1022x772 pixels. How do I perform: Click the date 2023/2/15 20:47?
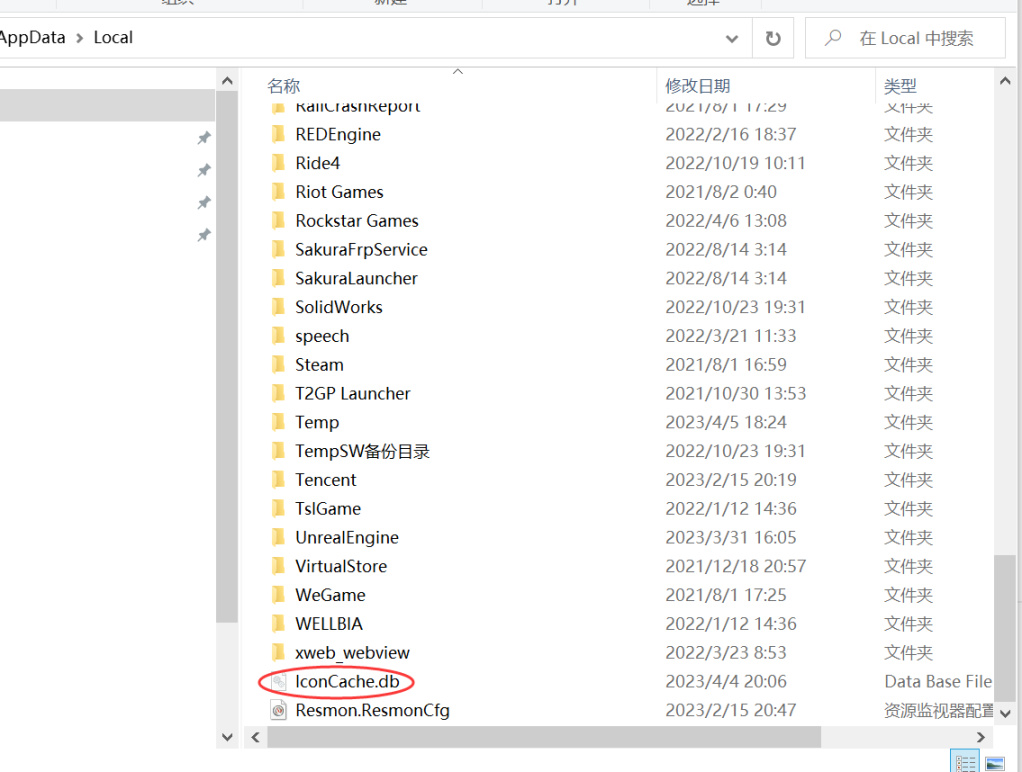[x=731, y=710]
